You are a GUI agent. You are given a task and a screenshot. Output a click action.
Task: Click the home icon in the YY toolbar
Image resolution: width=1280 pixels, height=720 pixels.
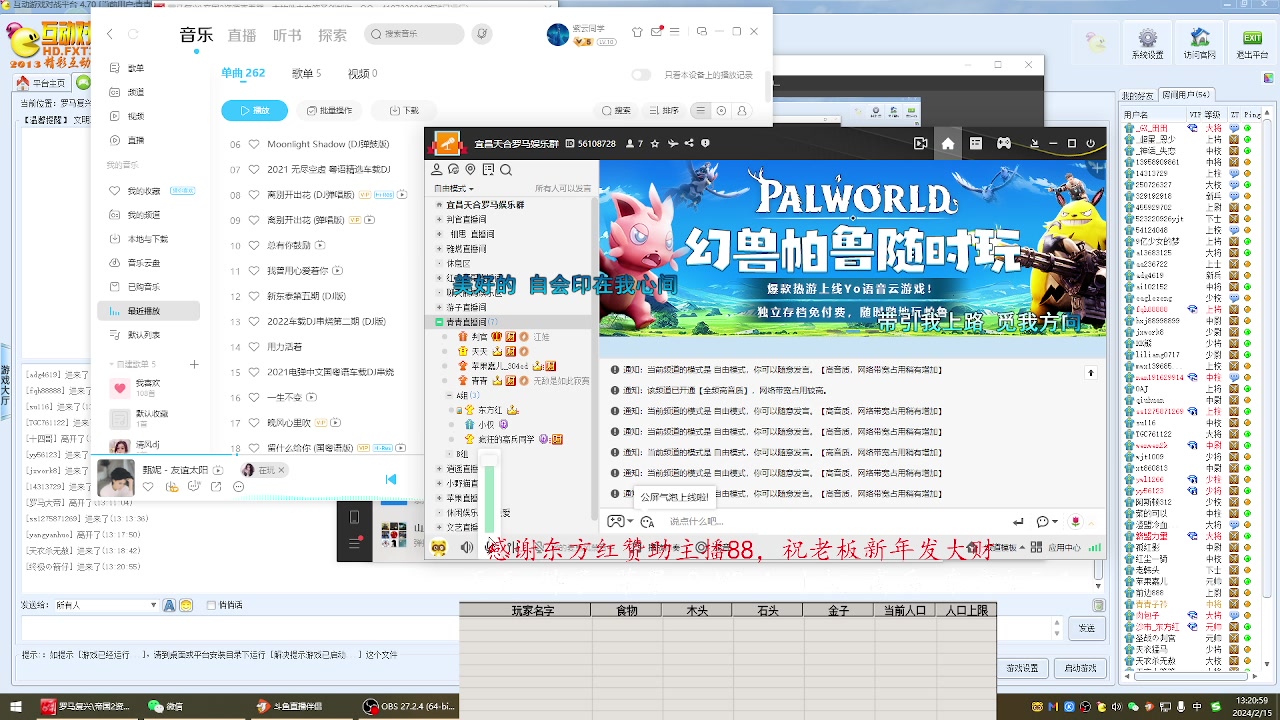[x=947, y=143]
